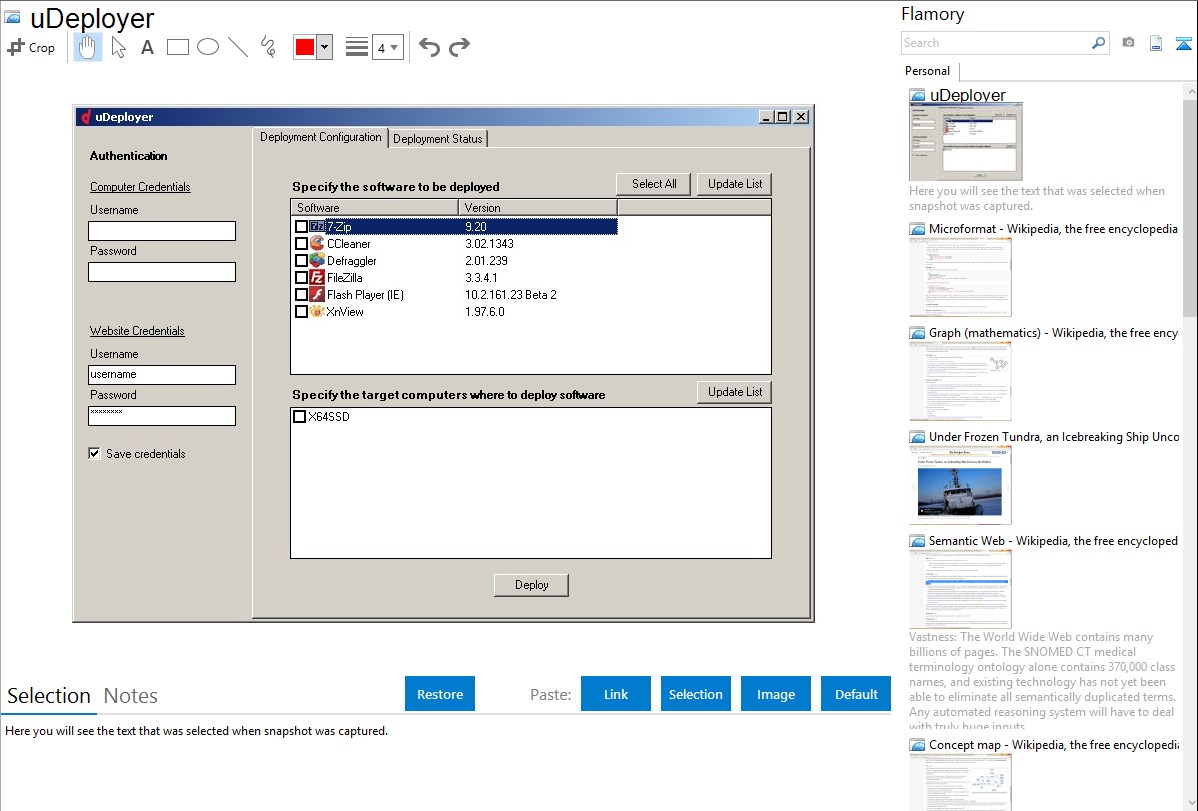Pick the rectangle shape tool
The image size is (1198, 811).
tap(177, 47)
